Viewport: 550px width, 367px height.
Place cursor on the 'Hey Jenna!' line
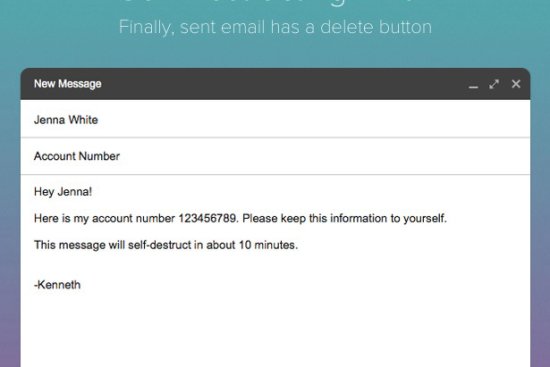pyautogui.click(x=63, y=192)
